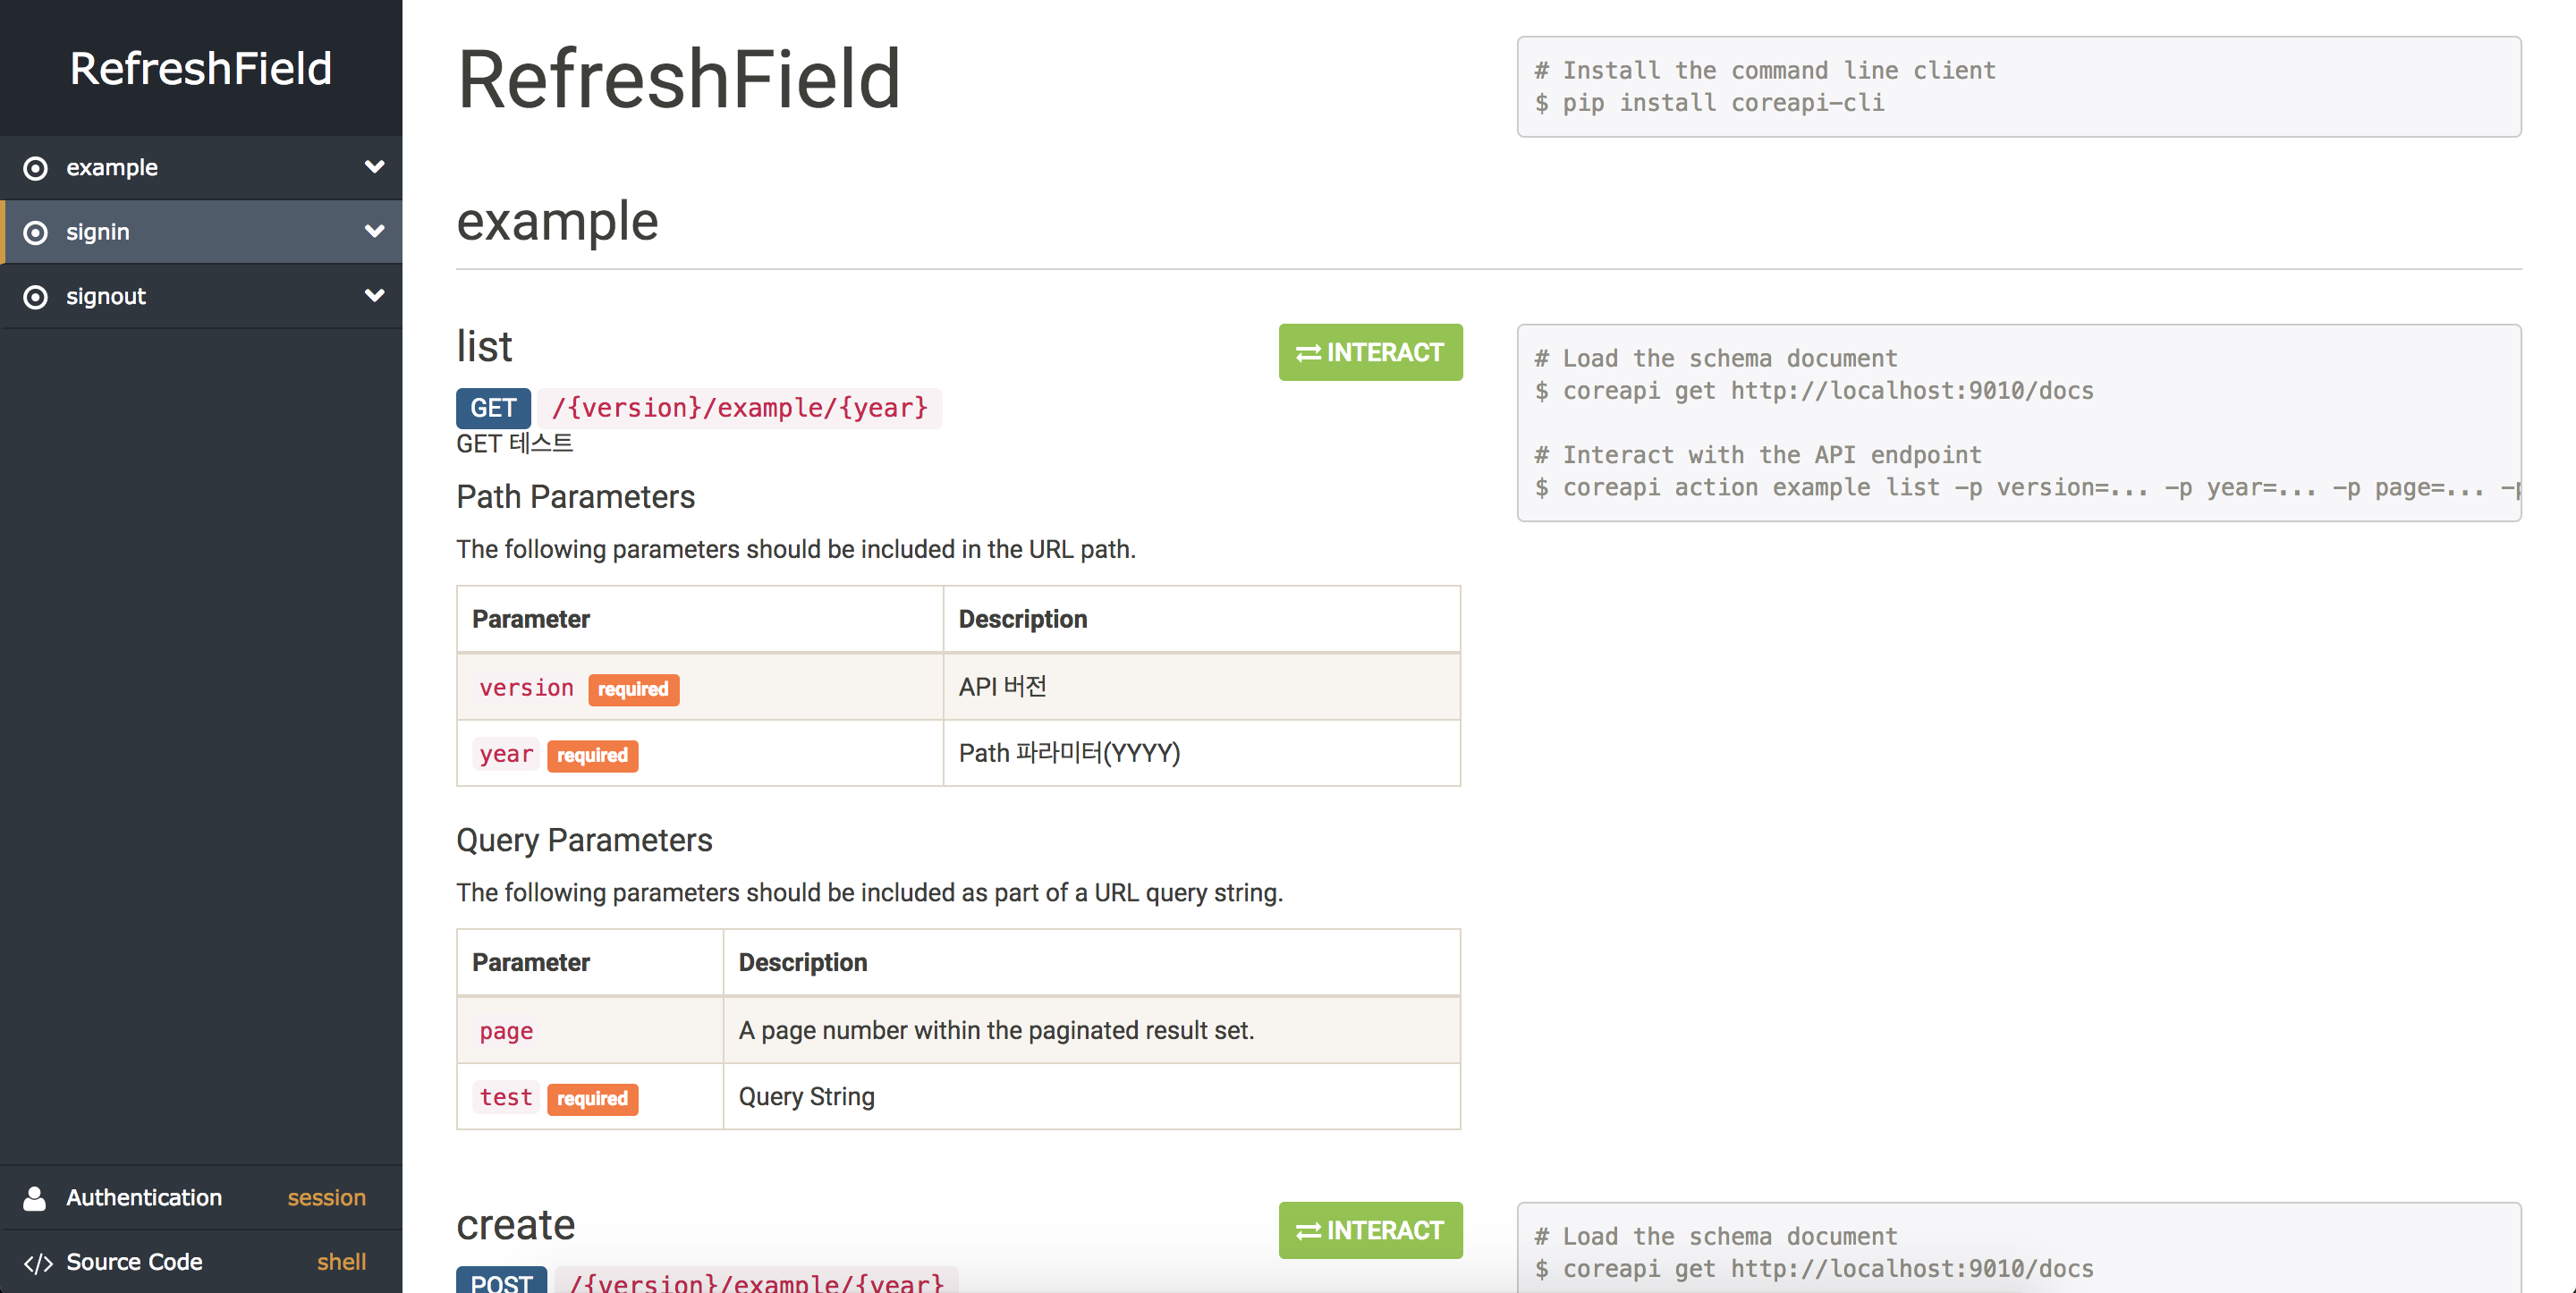Click the arrows icon inside the create INTERACT button

(x=1308, y=1230)
